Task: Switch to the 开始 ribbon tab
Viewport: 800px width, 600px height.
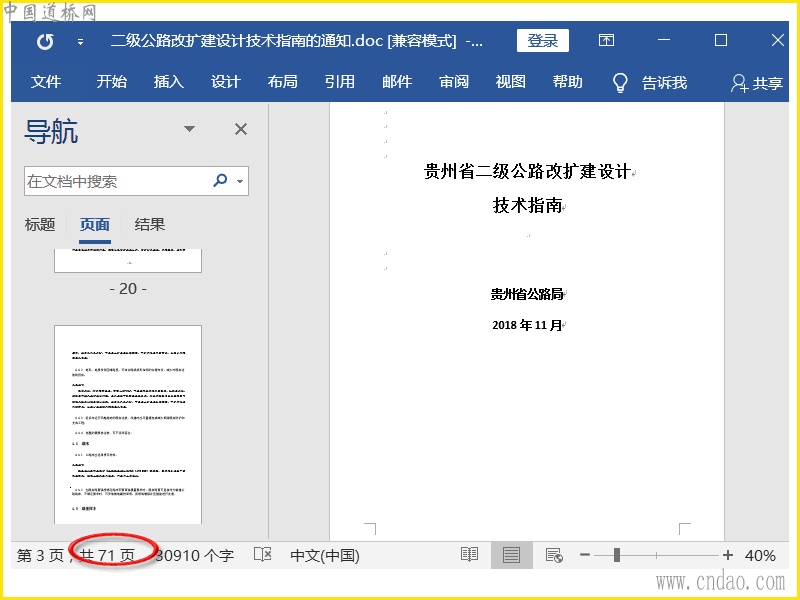Action: coord(112,82)
